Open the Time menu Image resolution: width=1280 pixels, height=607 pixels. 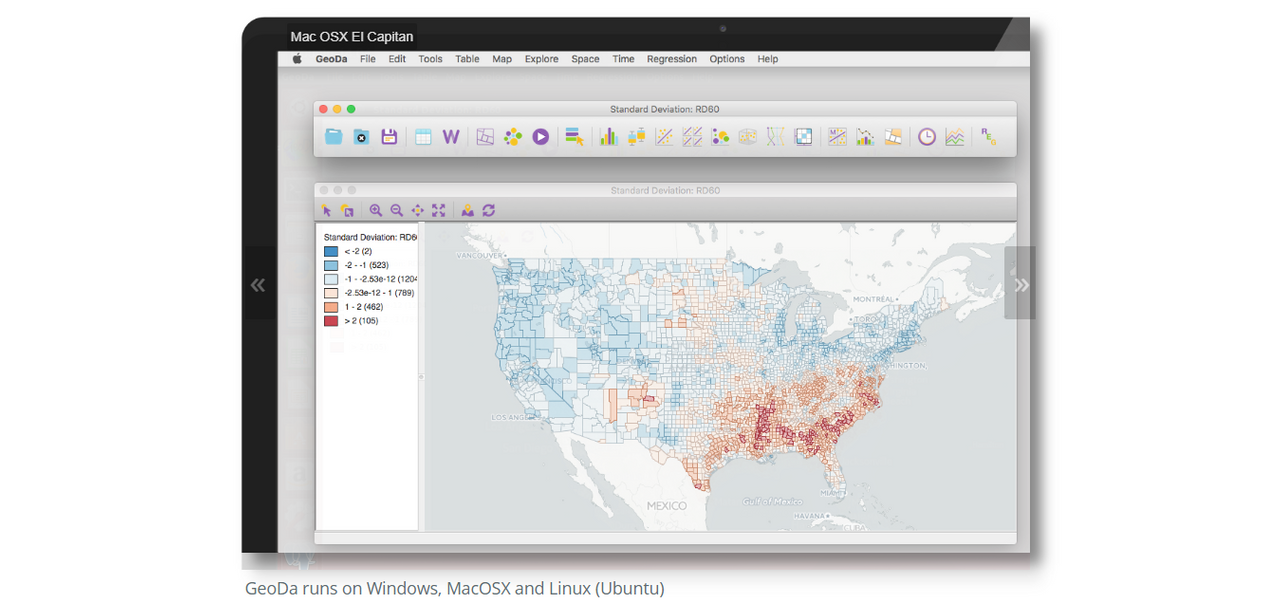point(624,59)
